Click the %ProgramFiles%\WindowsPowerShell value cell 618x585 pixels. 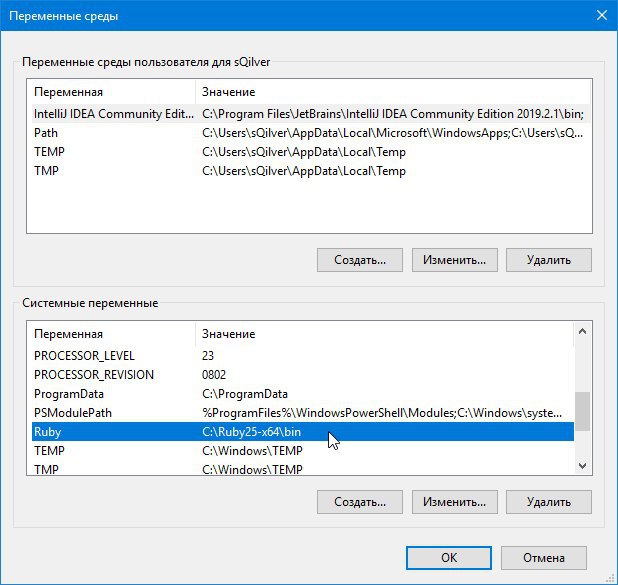click(382, 413)
